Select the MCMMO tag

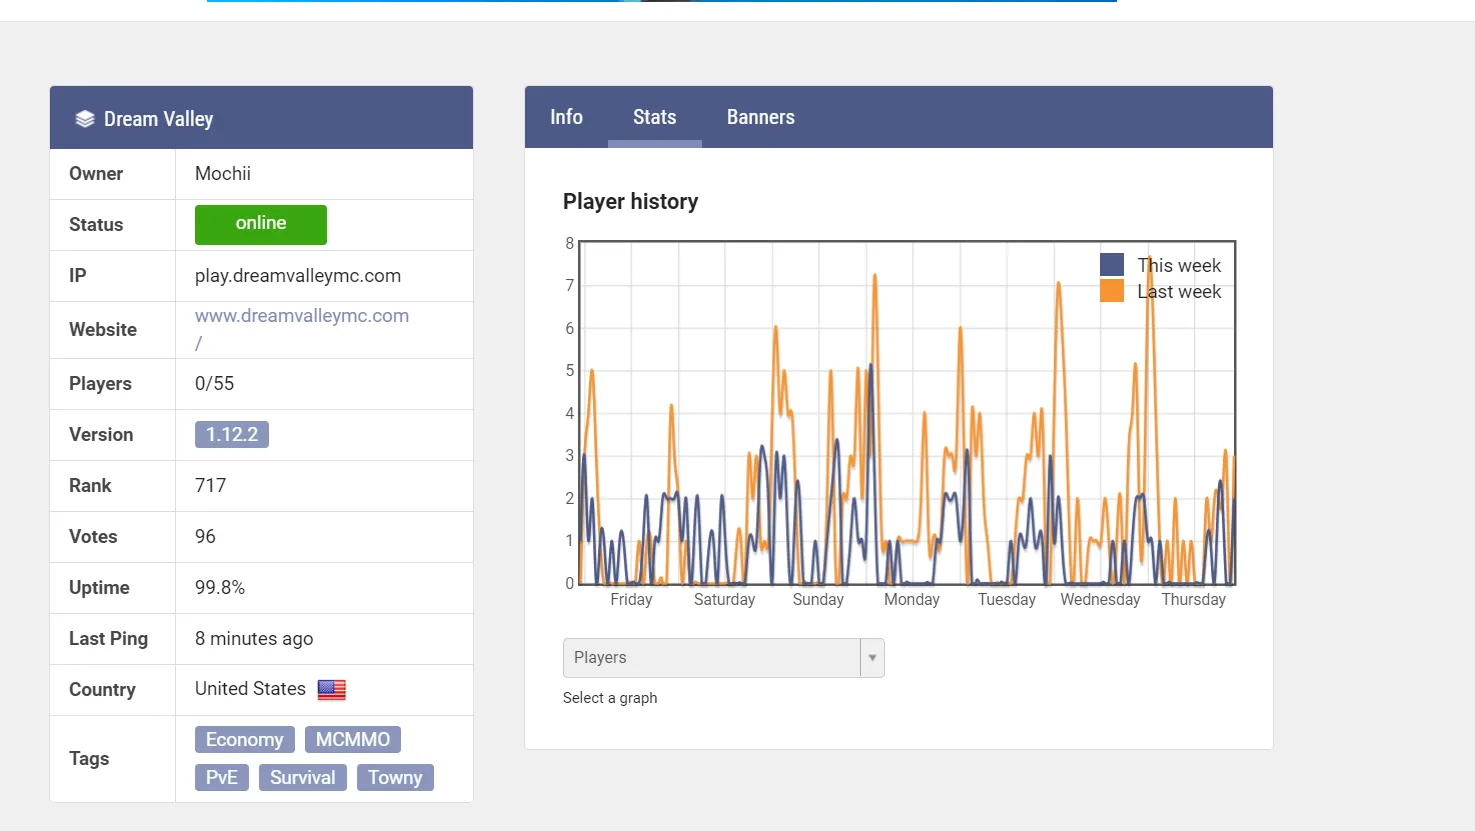pyautogui.click(x=353, y=740)
